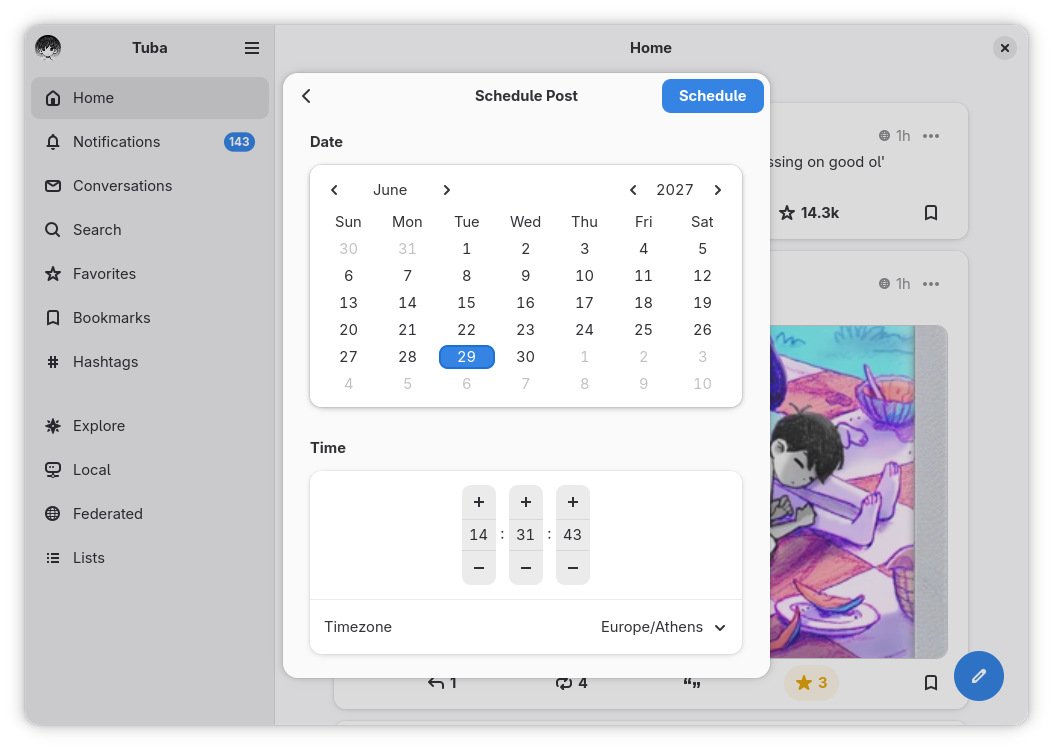Click the 14.3k favorites star
This screenshot has height=750, width=1053.
pyautogui.click(x=809, y=213)
